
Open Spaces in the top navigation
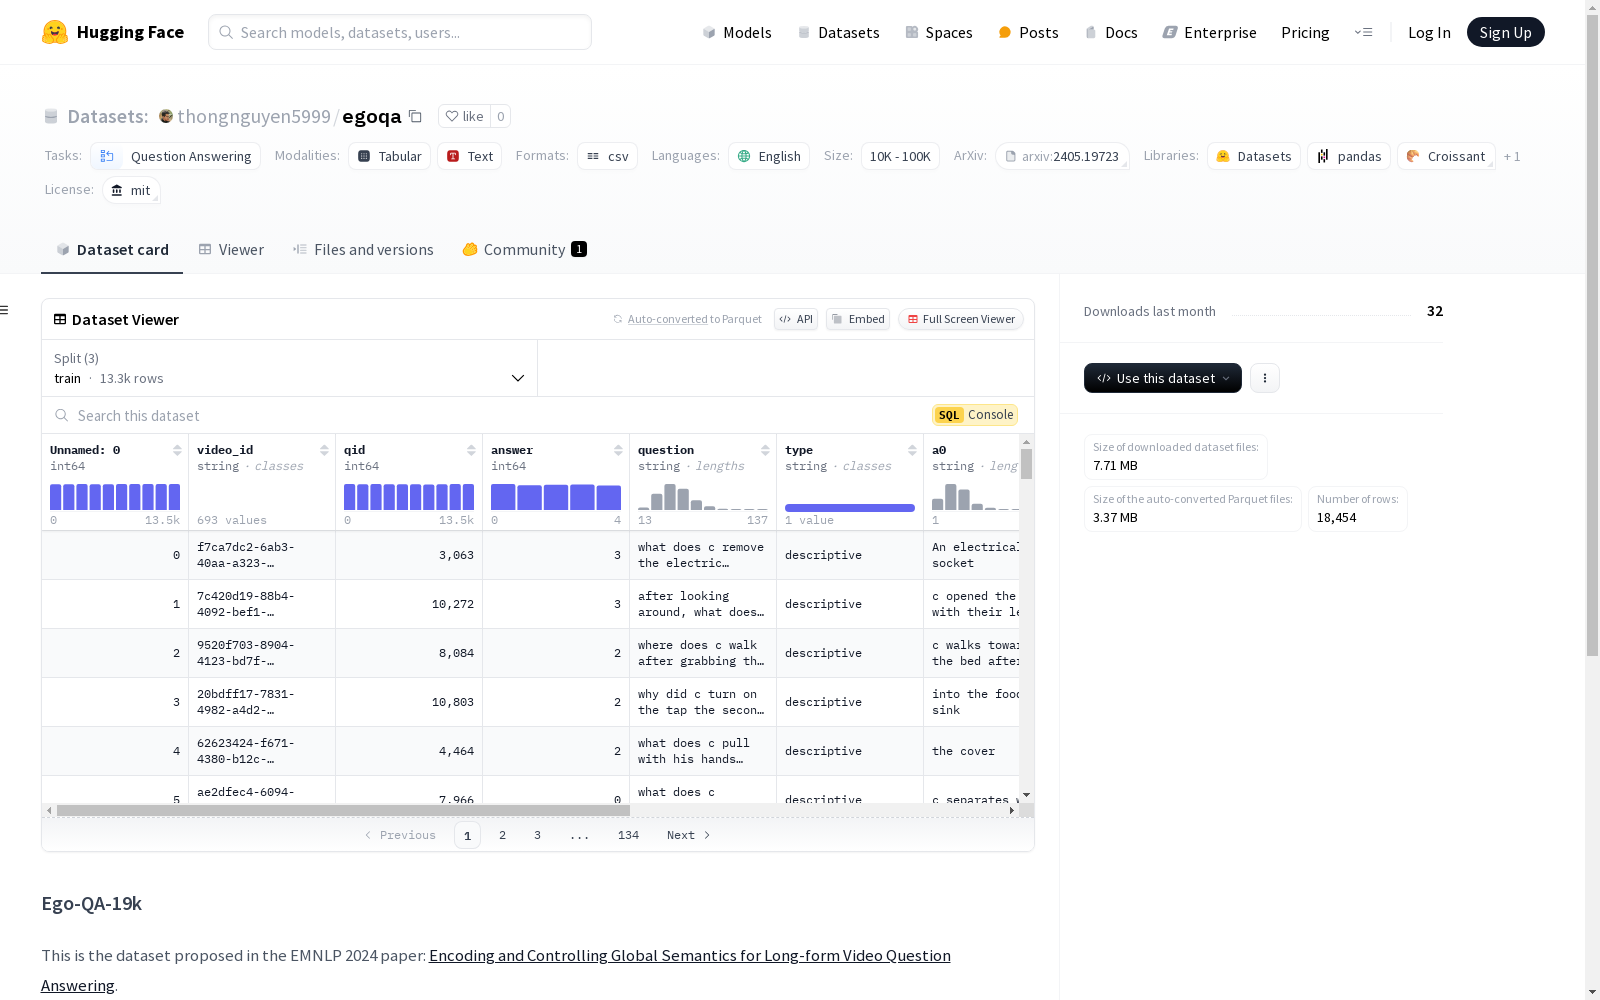tap(938, 32)
